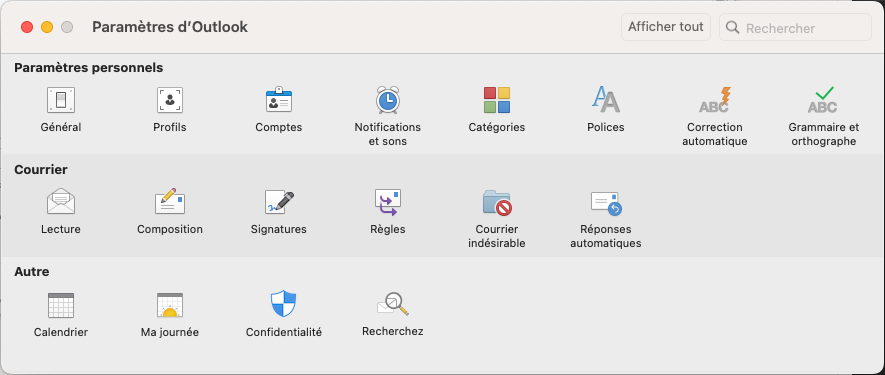Click the Afficher tout button

click(x=666, y=27)
